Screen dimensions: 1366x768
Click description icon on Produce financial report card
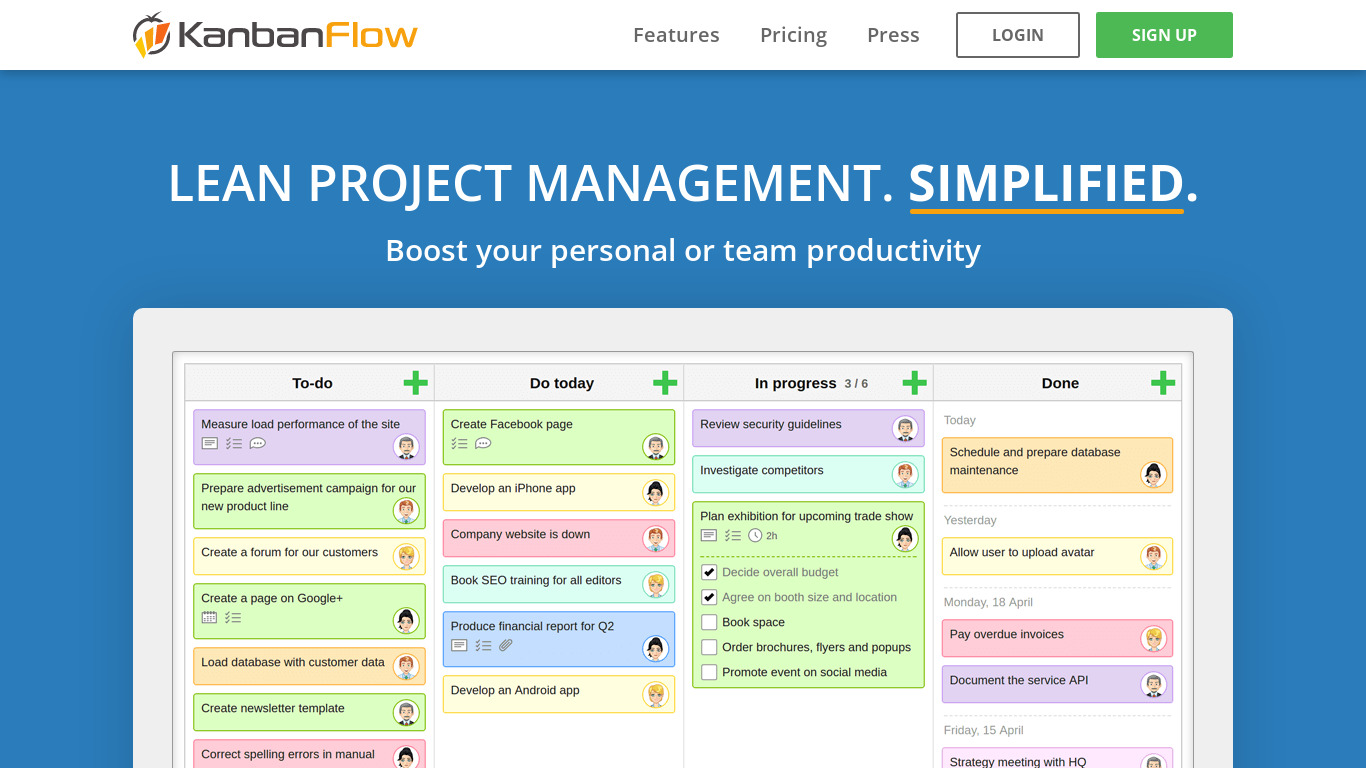[x=459, y=645]
